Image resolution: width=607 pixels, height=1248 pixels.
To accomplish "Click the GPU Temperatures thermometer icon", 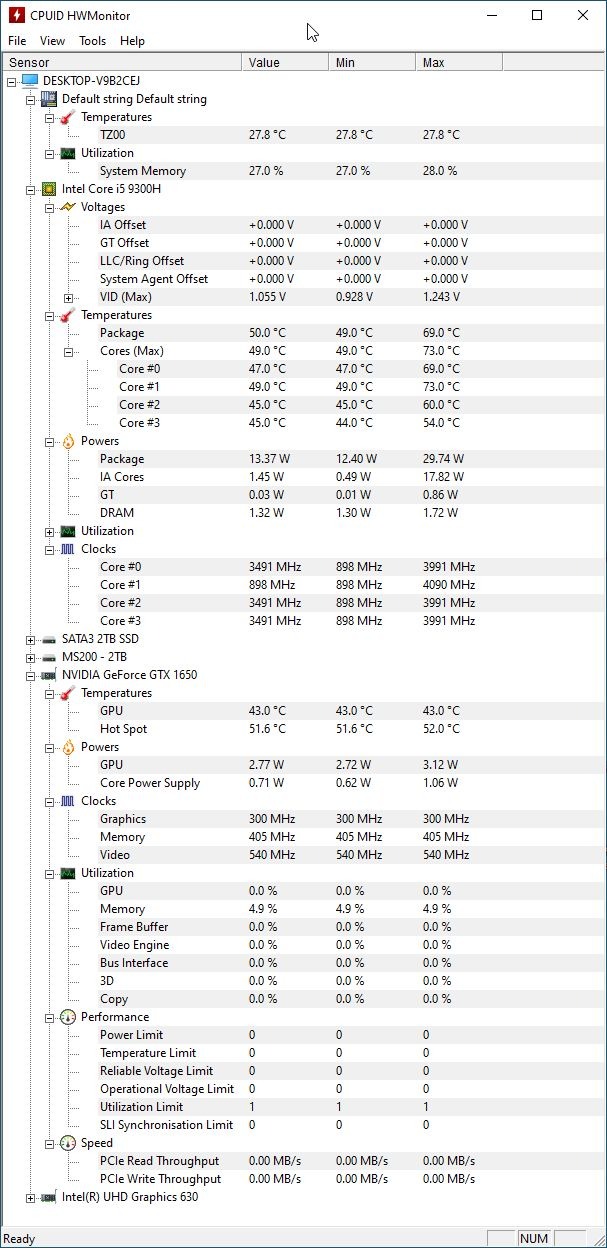I will tap(68, 693).
